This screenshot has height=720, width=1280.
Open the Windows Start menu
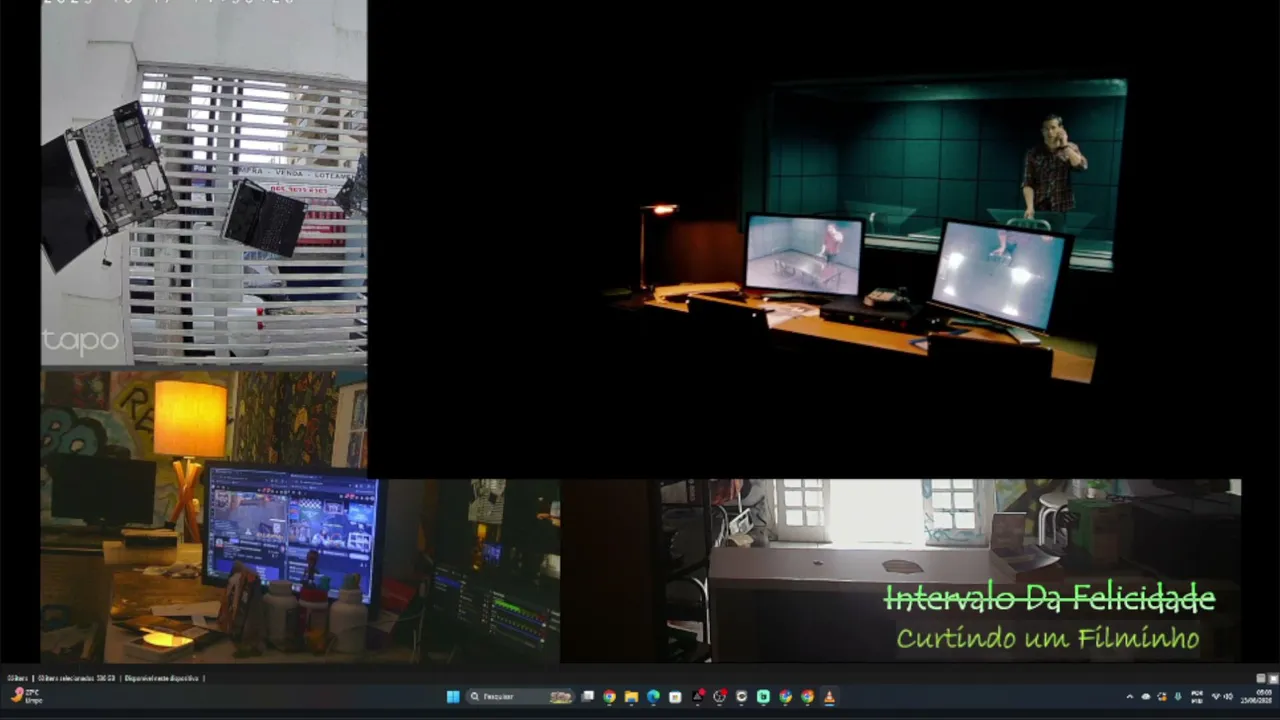[x=452, y=697]
